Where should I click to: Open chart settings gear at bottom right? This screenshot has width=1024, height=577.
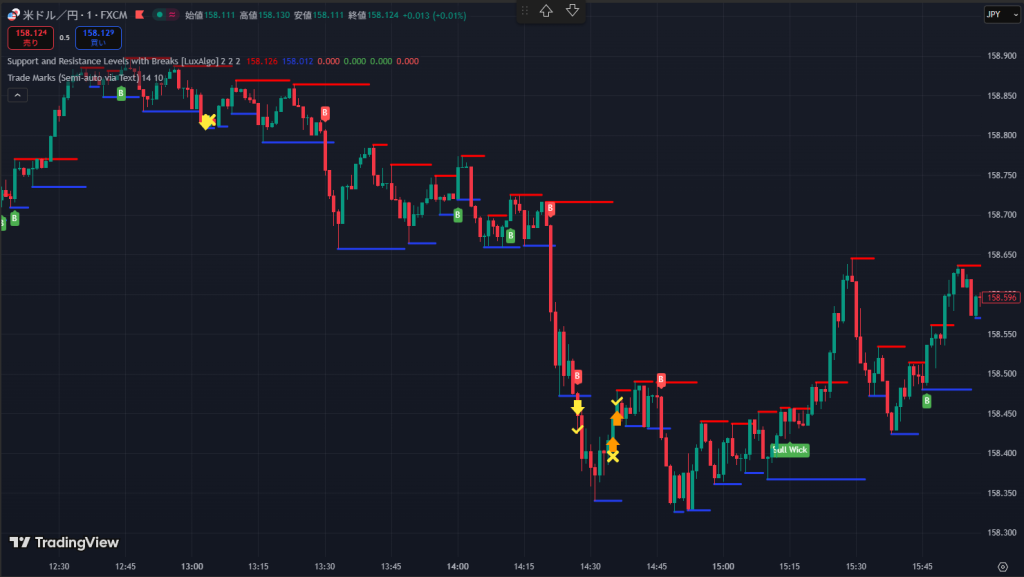1002,566
